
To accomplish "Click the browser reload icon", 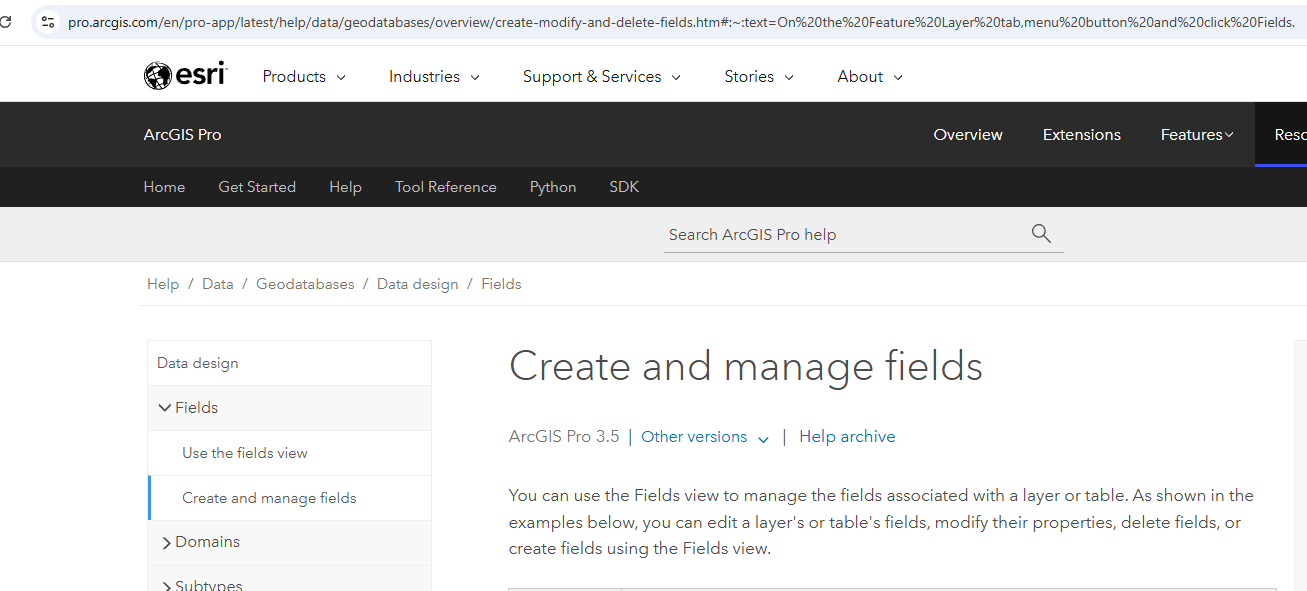I will (x=6, y=21).
